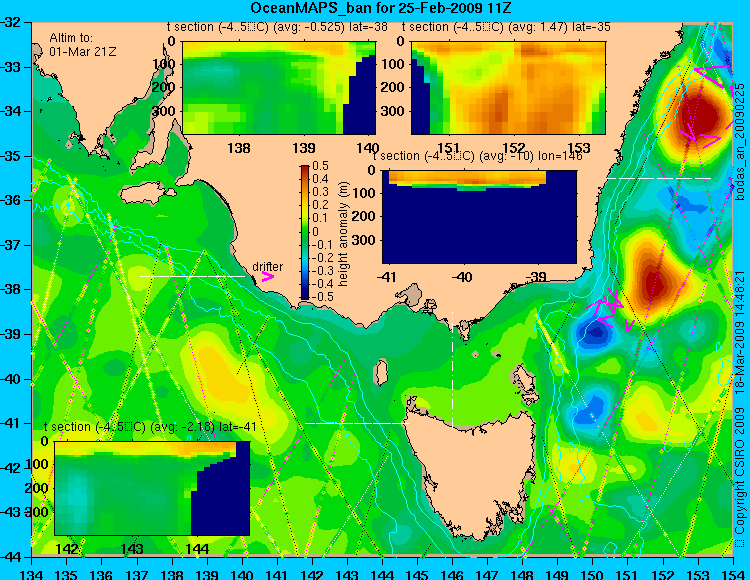Screen dimensions: 750x580
Task: Open the lat=-35 temperature section inset plot
Action: 508,88
